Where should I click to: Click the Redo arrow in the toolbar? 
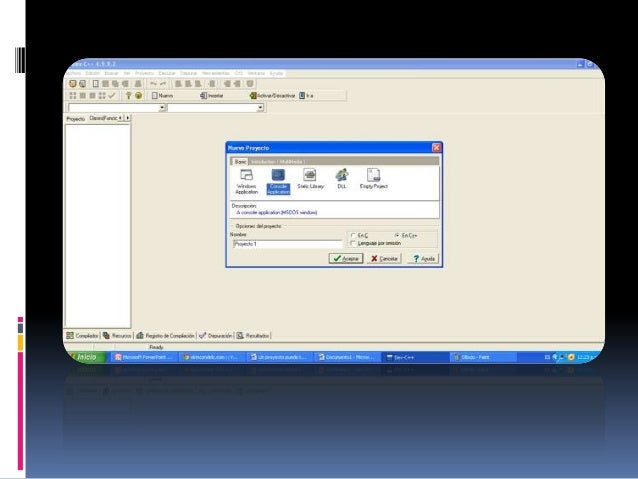[x=163, y=84]
